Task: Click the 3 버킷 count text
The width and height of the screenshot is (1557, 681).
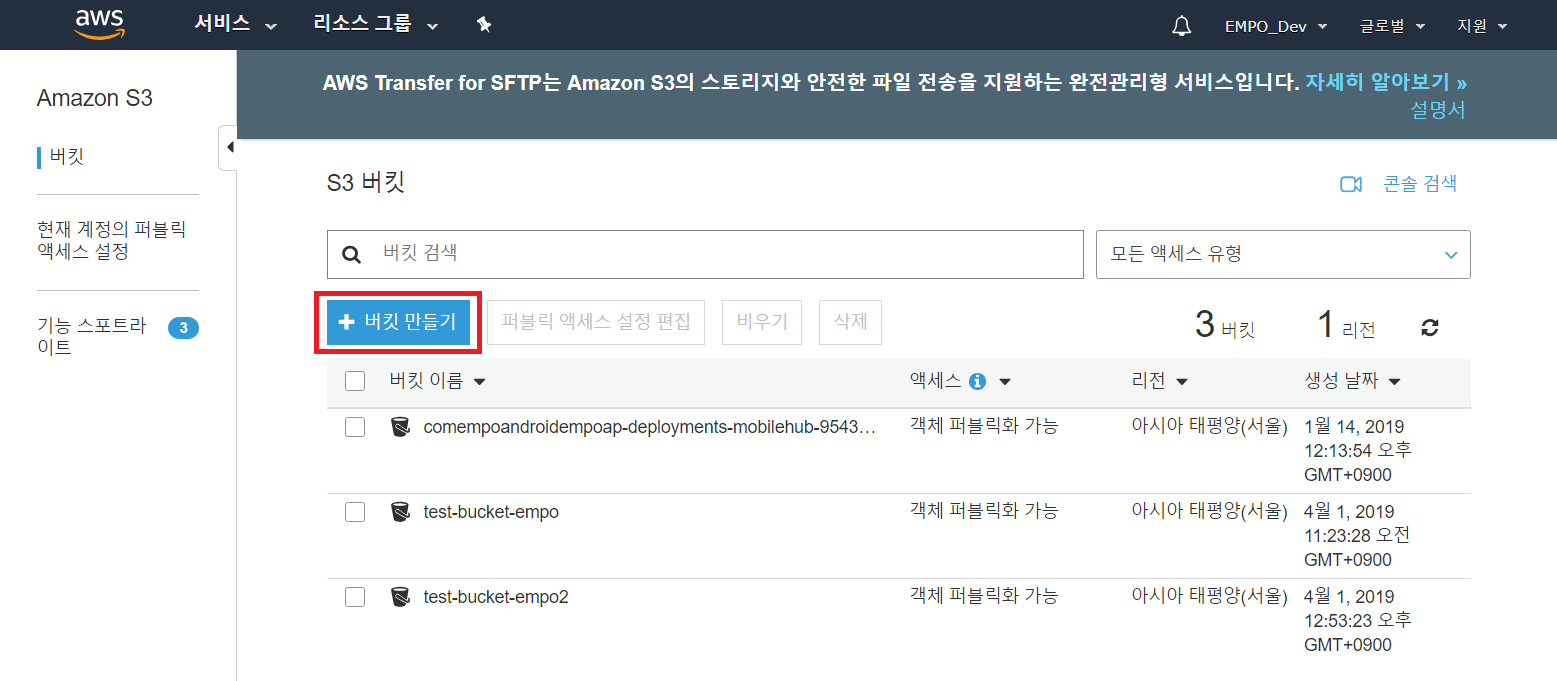Action: tap(1225, 325)
